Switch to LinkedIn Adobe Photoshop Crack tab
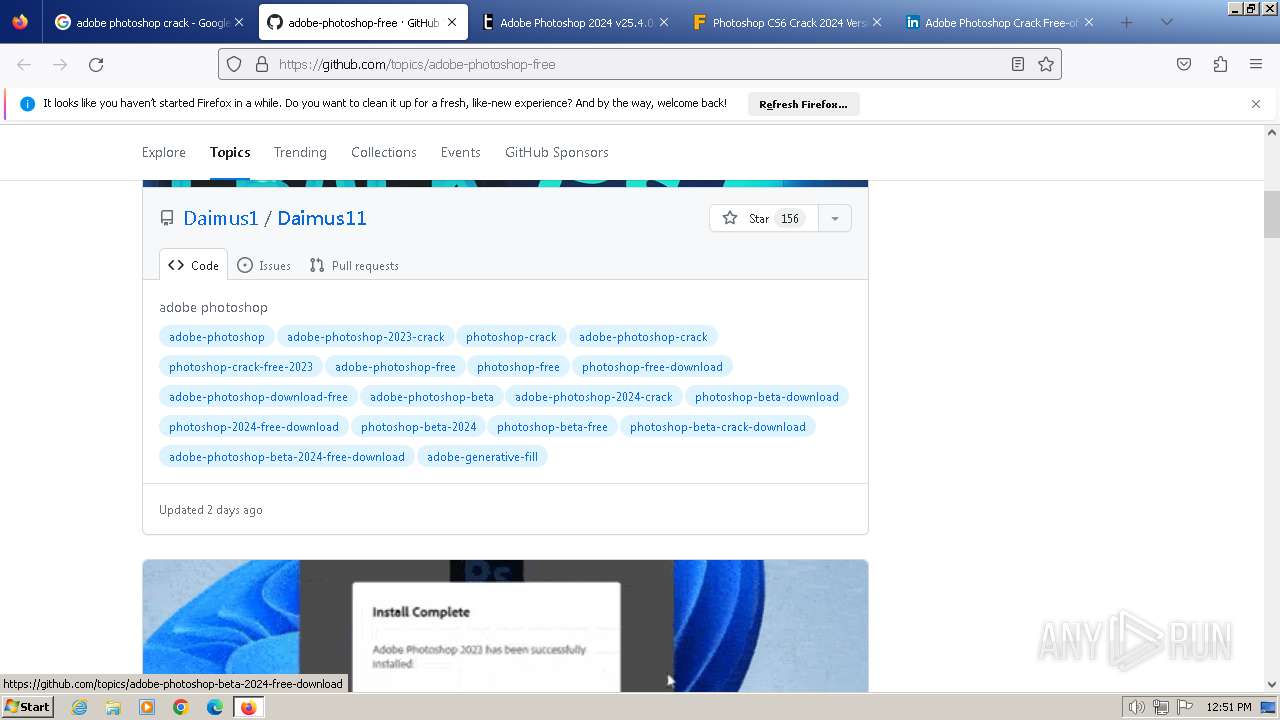 1000,22
